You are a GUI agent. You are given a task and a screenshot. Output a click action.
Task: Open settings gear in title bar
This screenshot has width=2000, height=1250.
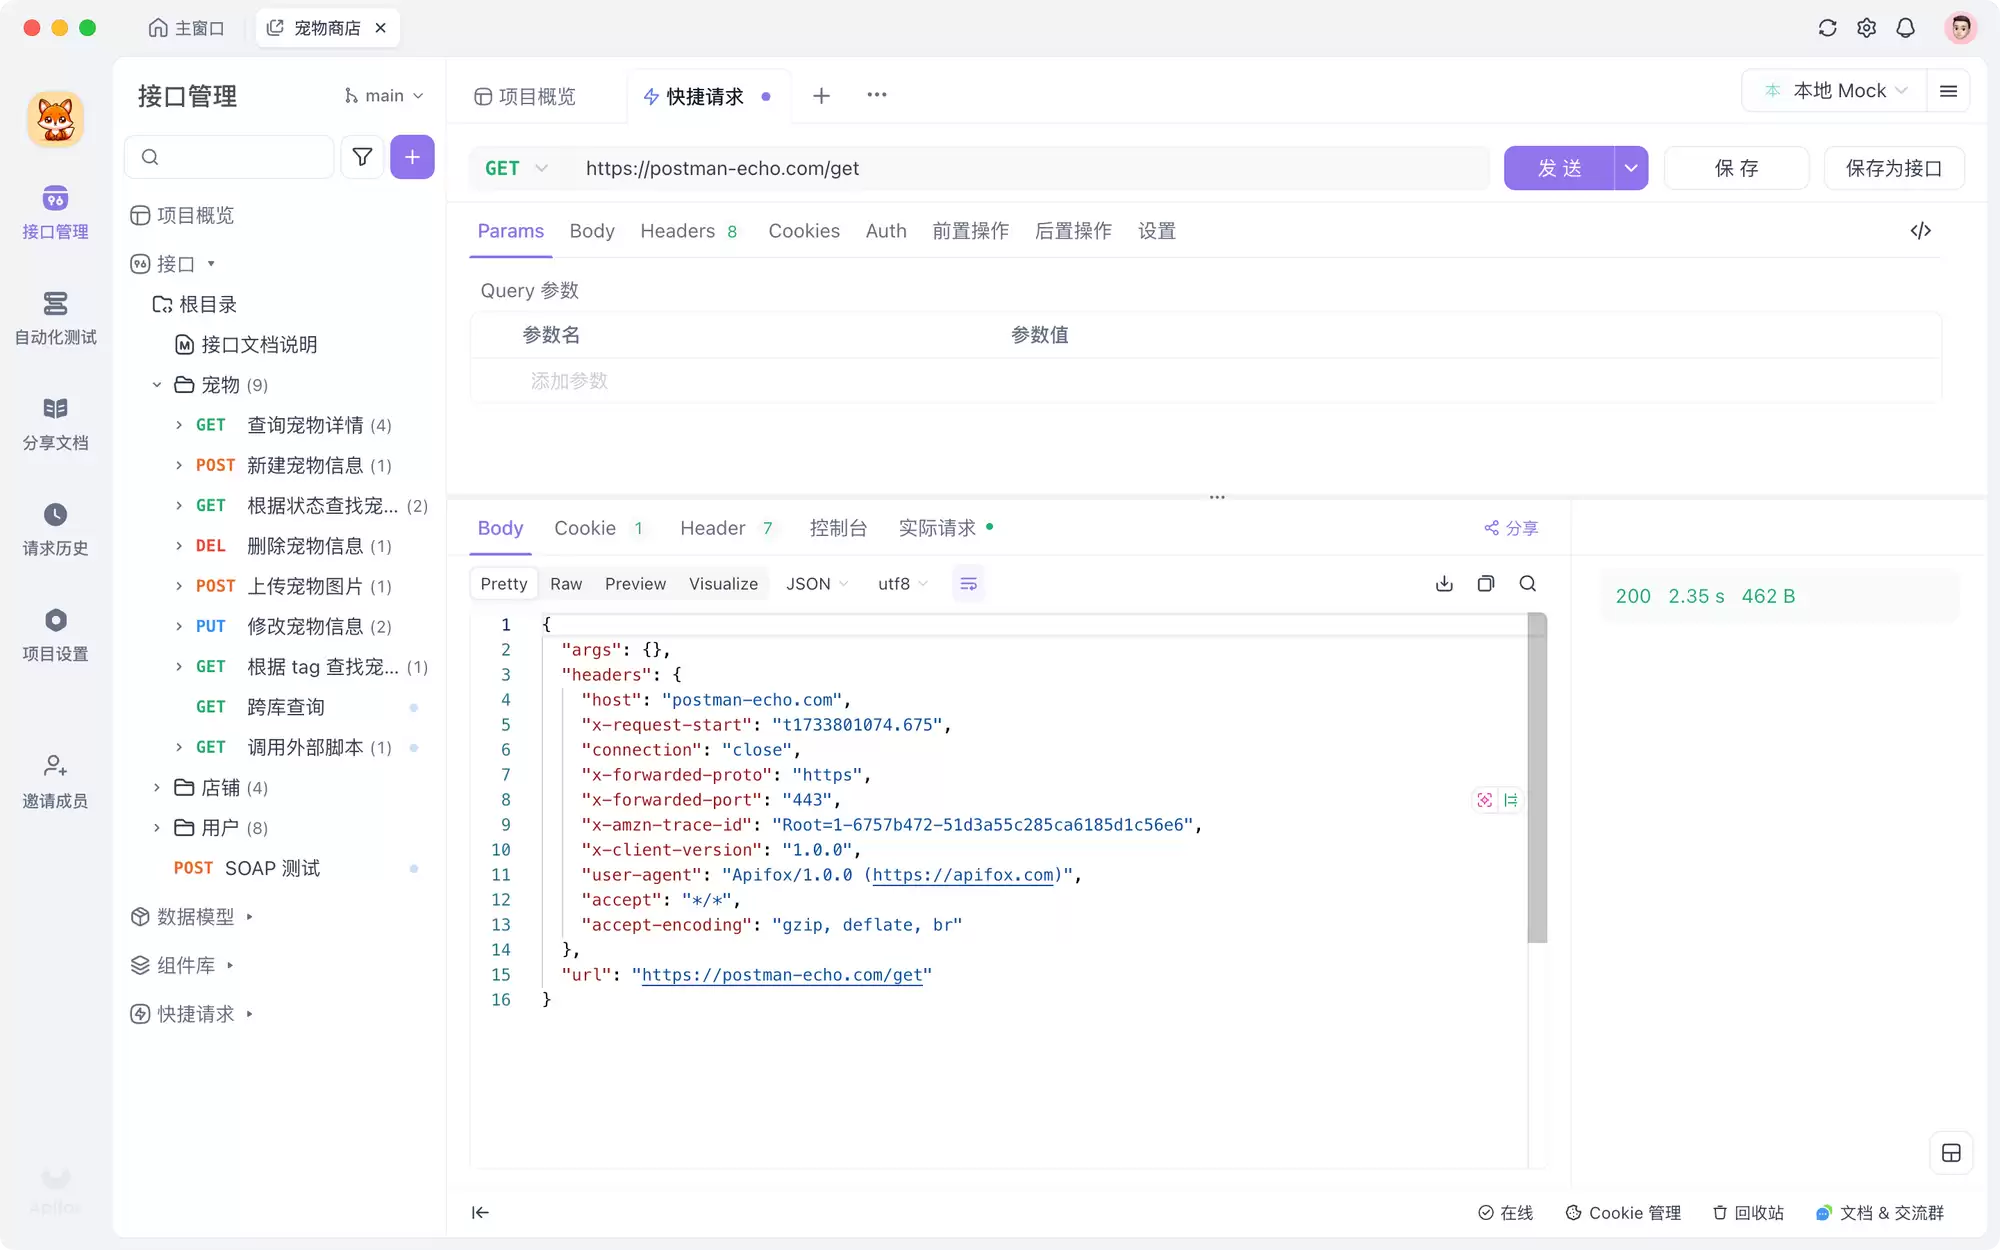pos(1866,28)
